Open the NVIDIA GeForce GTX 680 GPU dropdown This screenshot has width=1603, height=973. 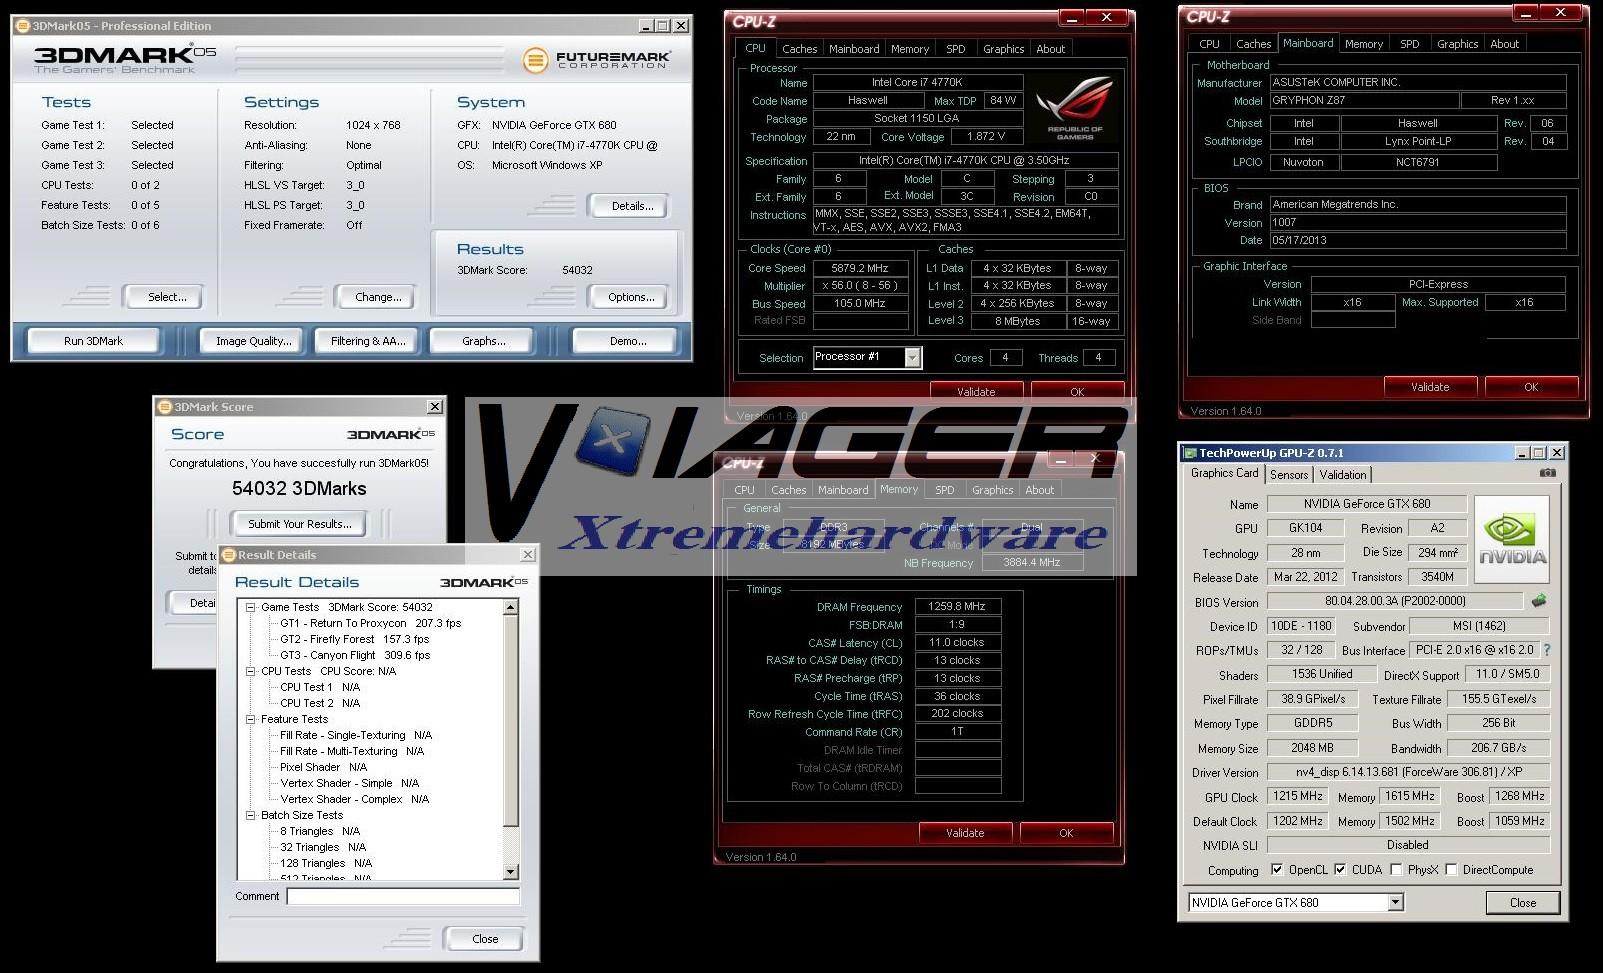[x=1395, y=902]
